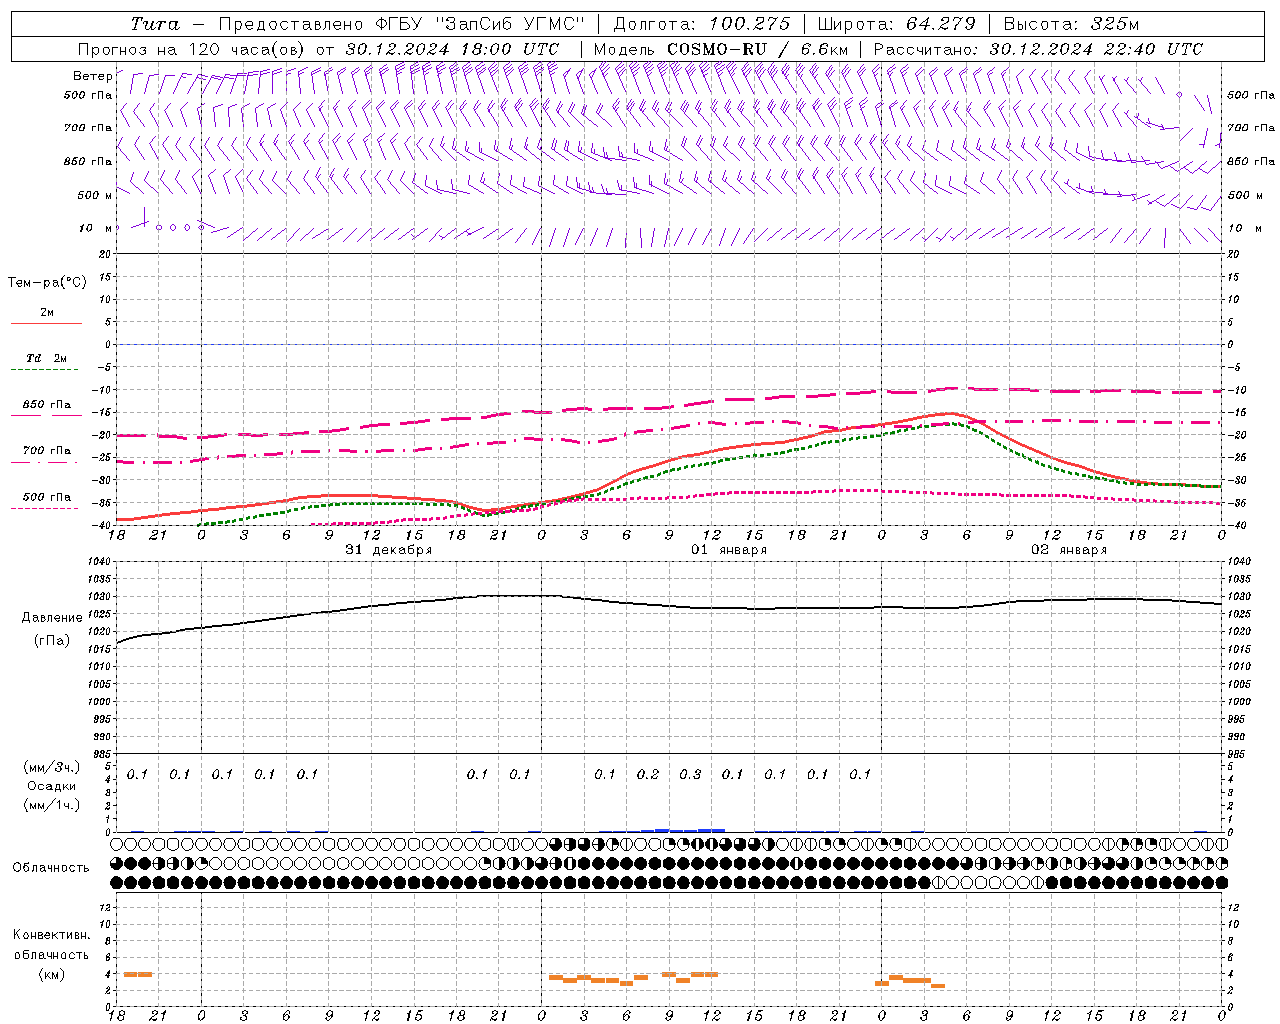Select the forecast start "30.12.2024 18:00 UTC"

(453, 49)
